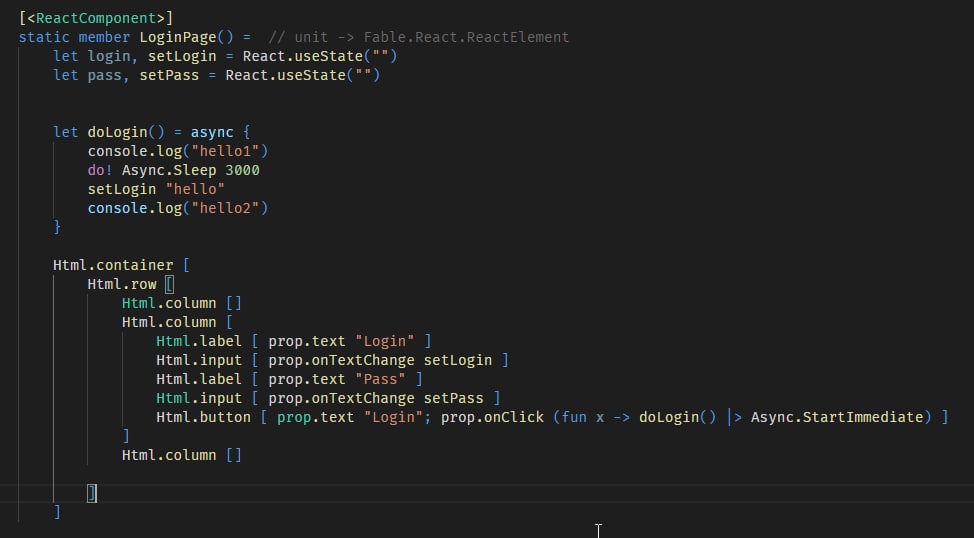Click the 'static' keyword
Viewport: 974px width, 538px height.
[x=44, y=37]
